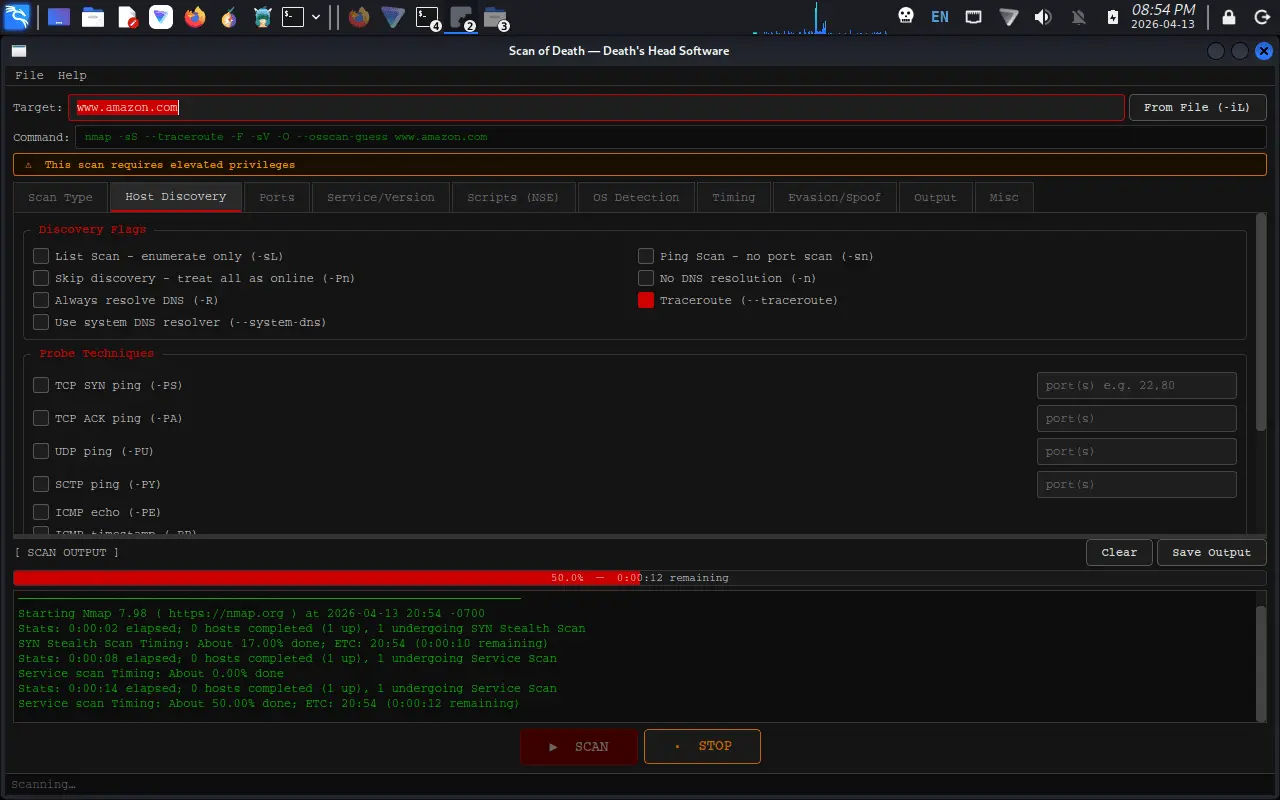
Task: Enable SCTP ping (-PY) checkbox
Action: pos(41,484)
